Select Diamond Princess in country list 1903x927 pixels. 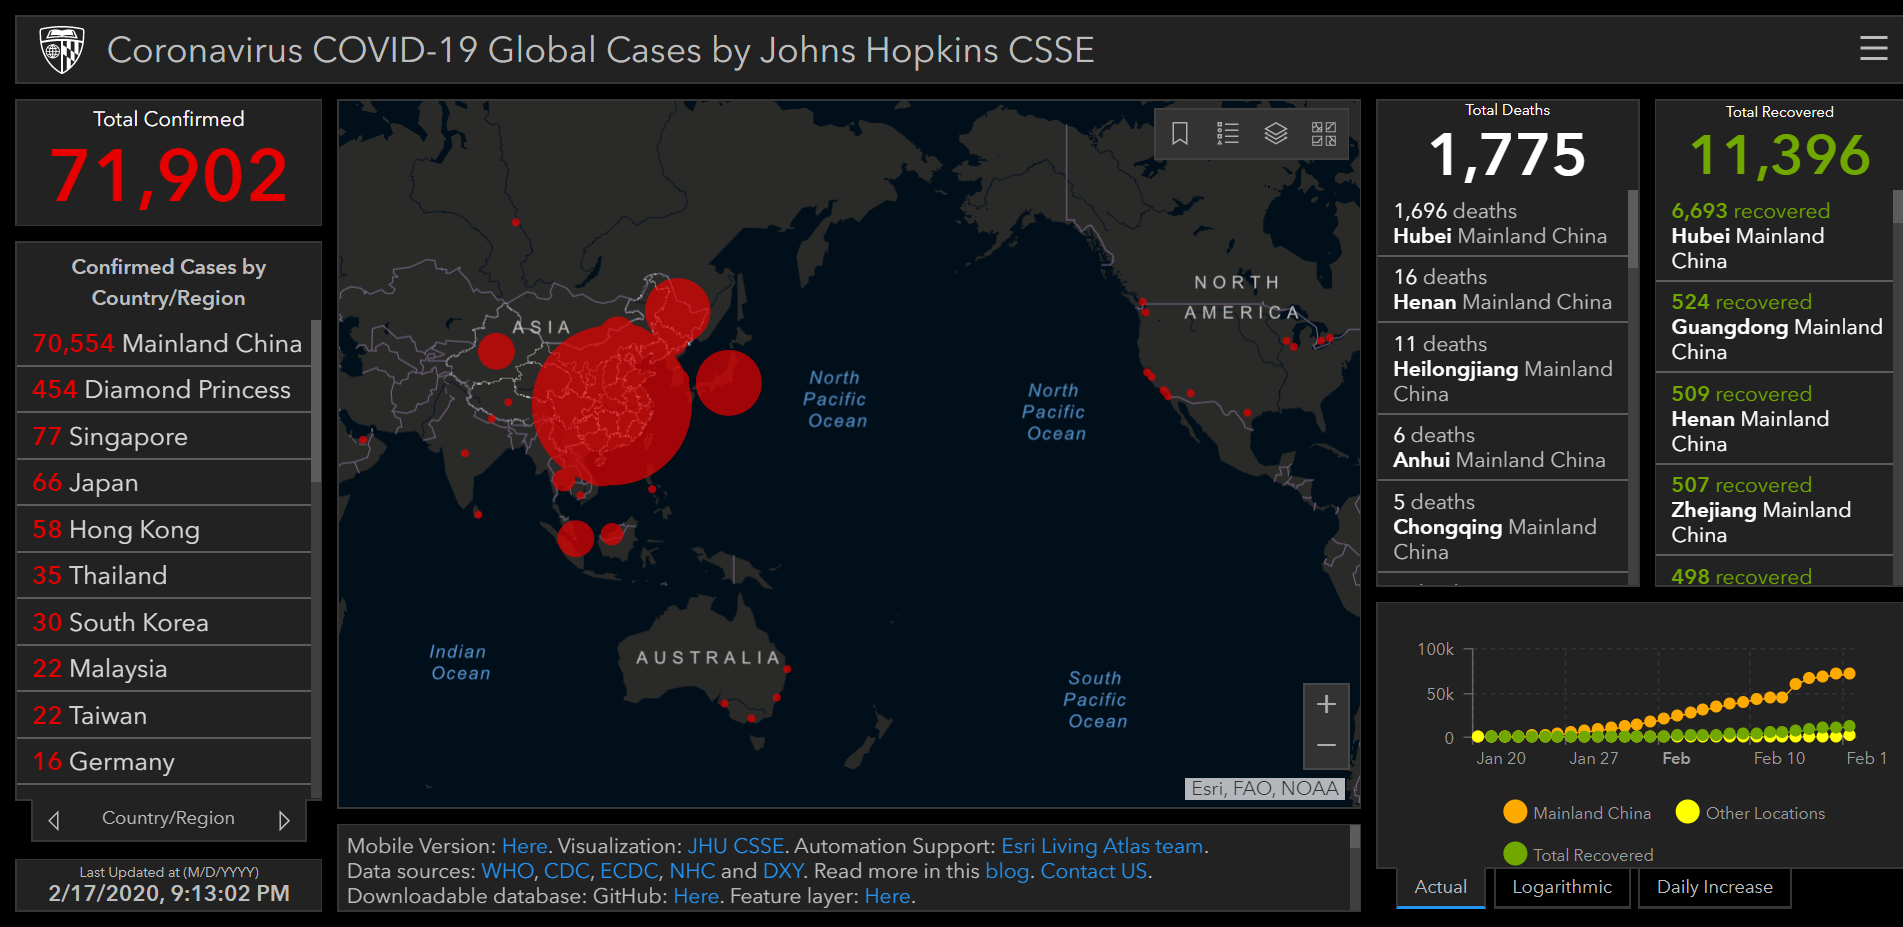[165, 389]
